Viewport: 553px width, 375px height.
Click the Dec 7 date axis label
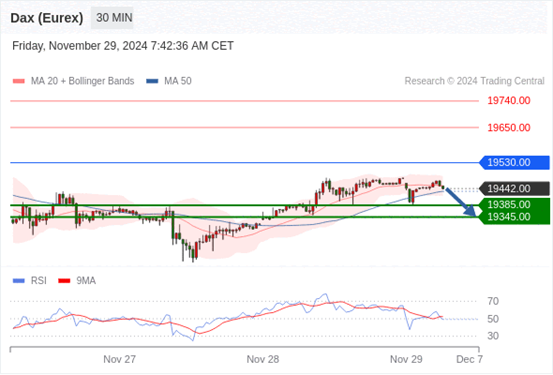pyautogui.click(x=469, y=359)
